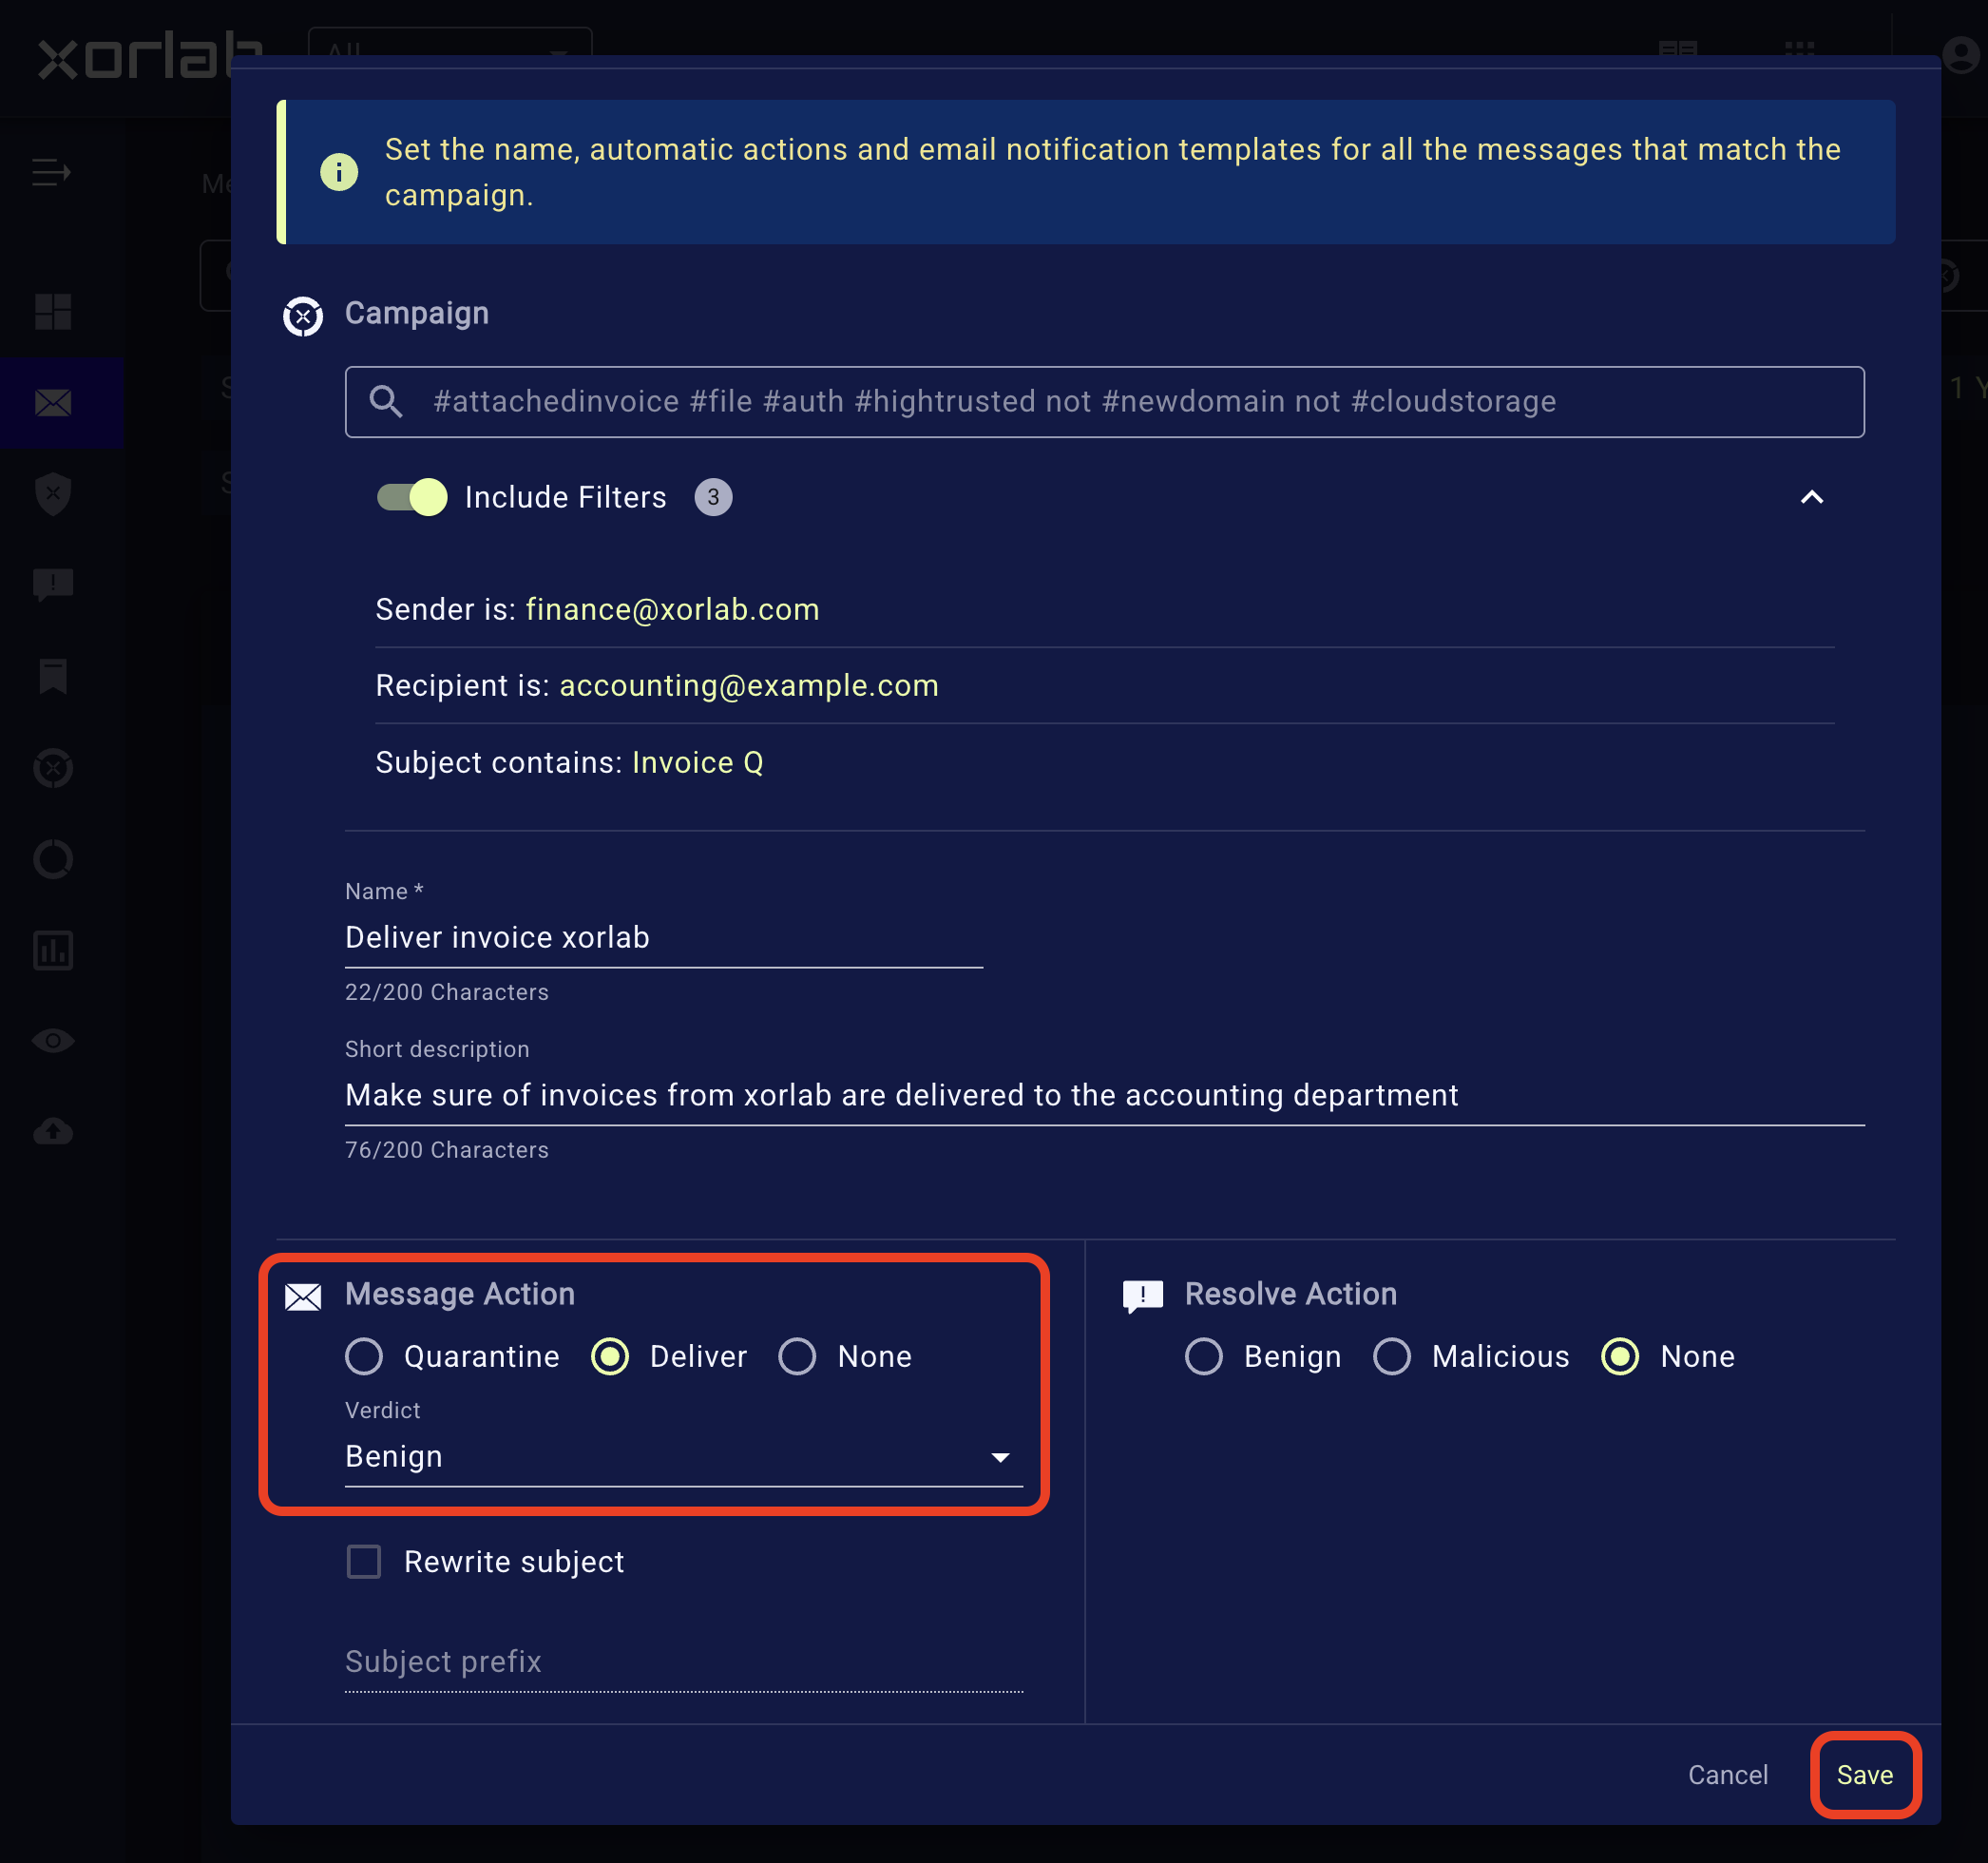
Task: Click the Save button
Action: tap(1865, 1775)
